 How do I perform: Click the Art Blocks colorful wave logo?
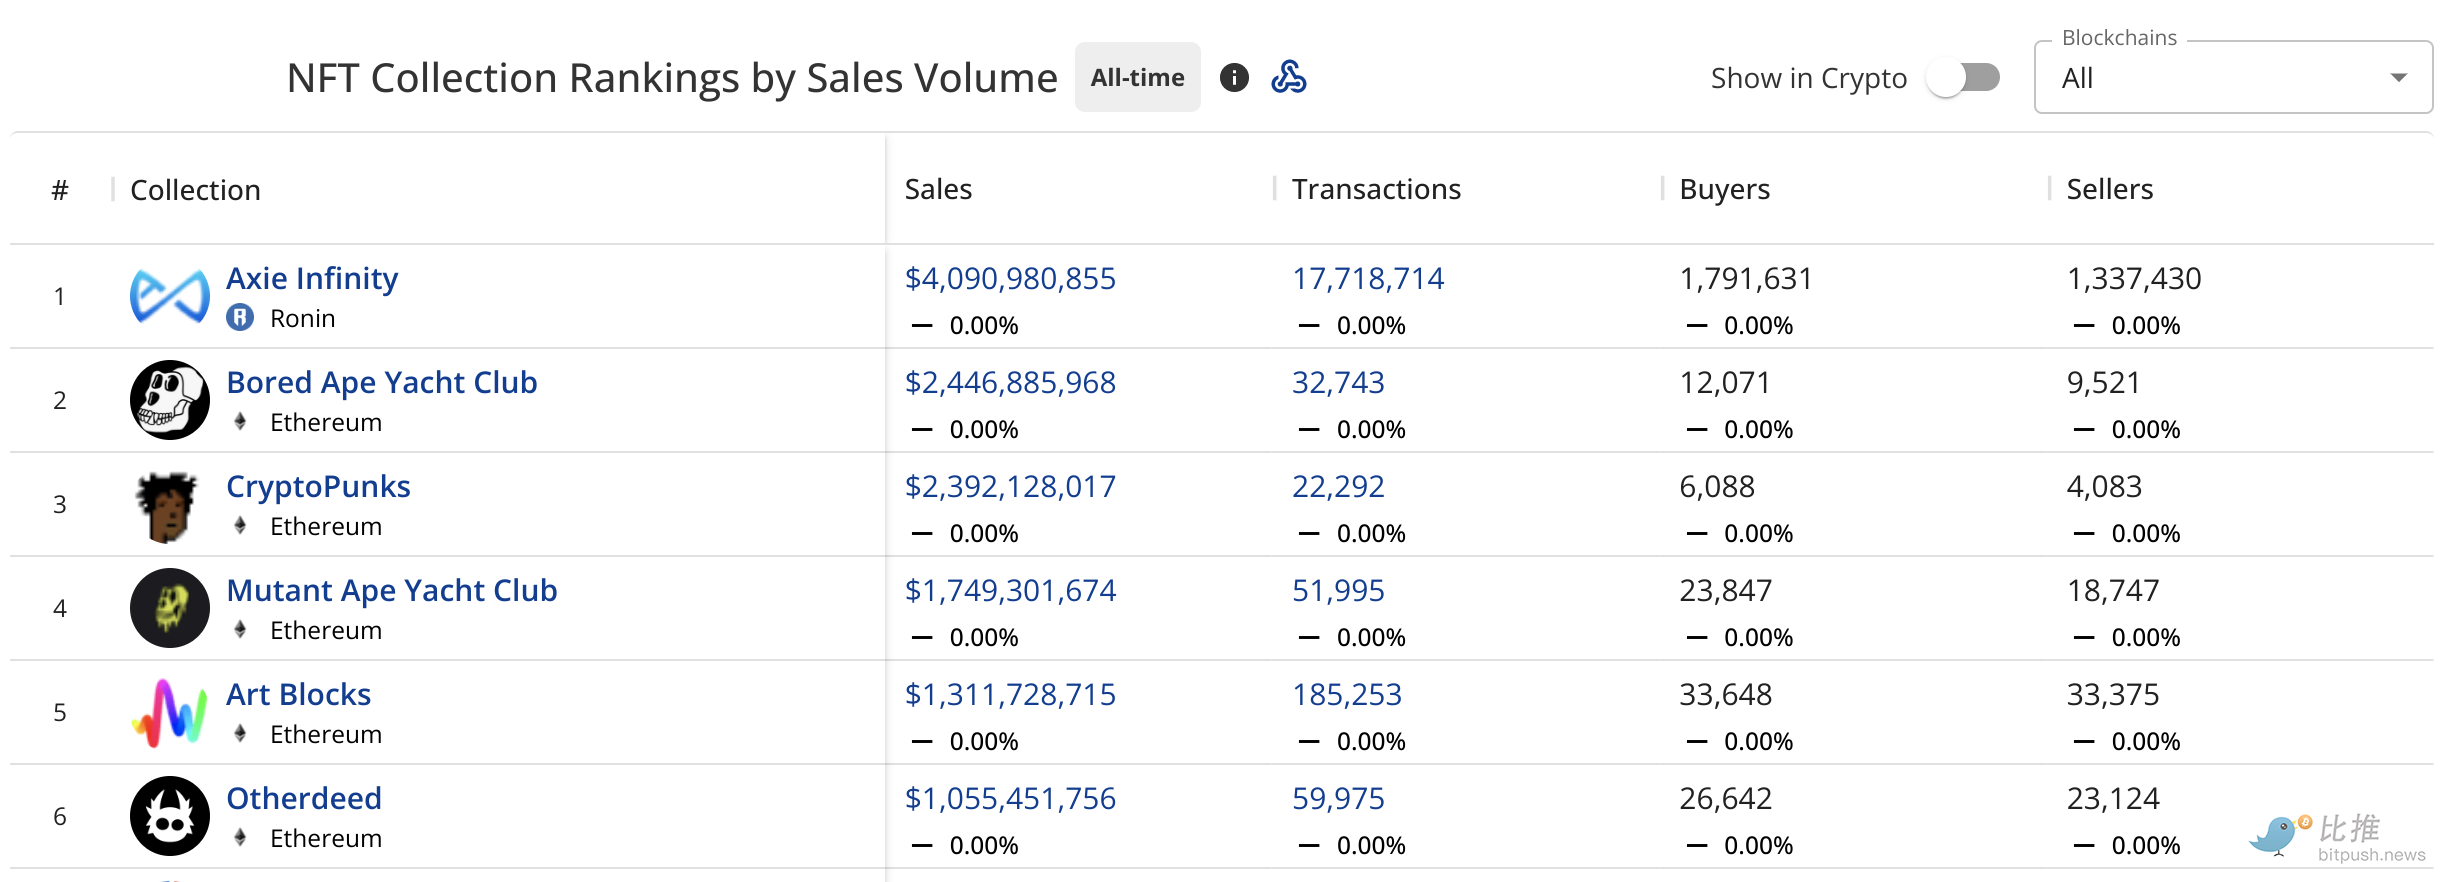click(170, 713)
